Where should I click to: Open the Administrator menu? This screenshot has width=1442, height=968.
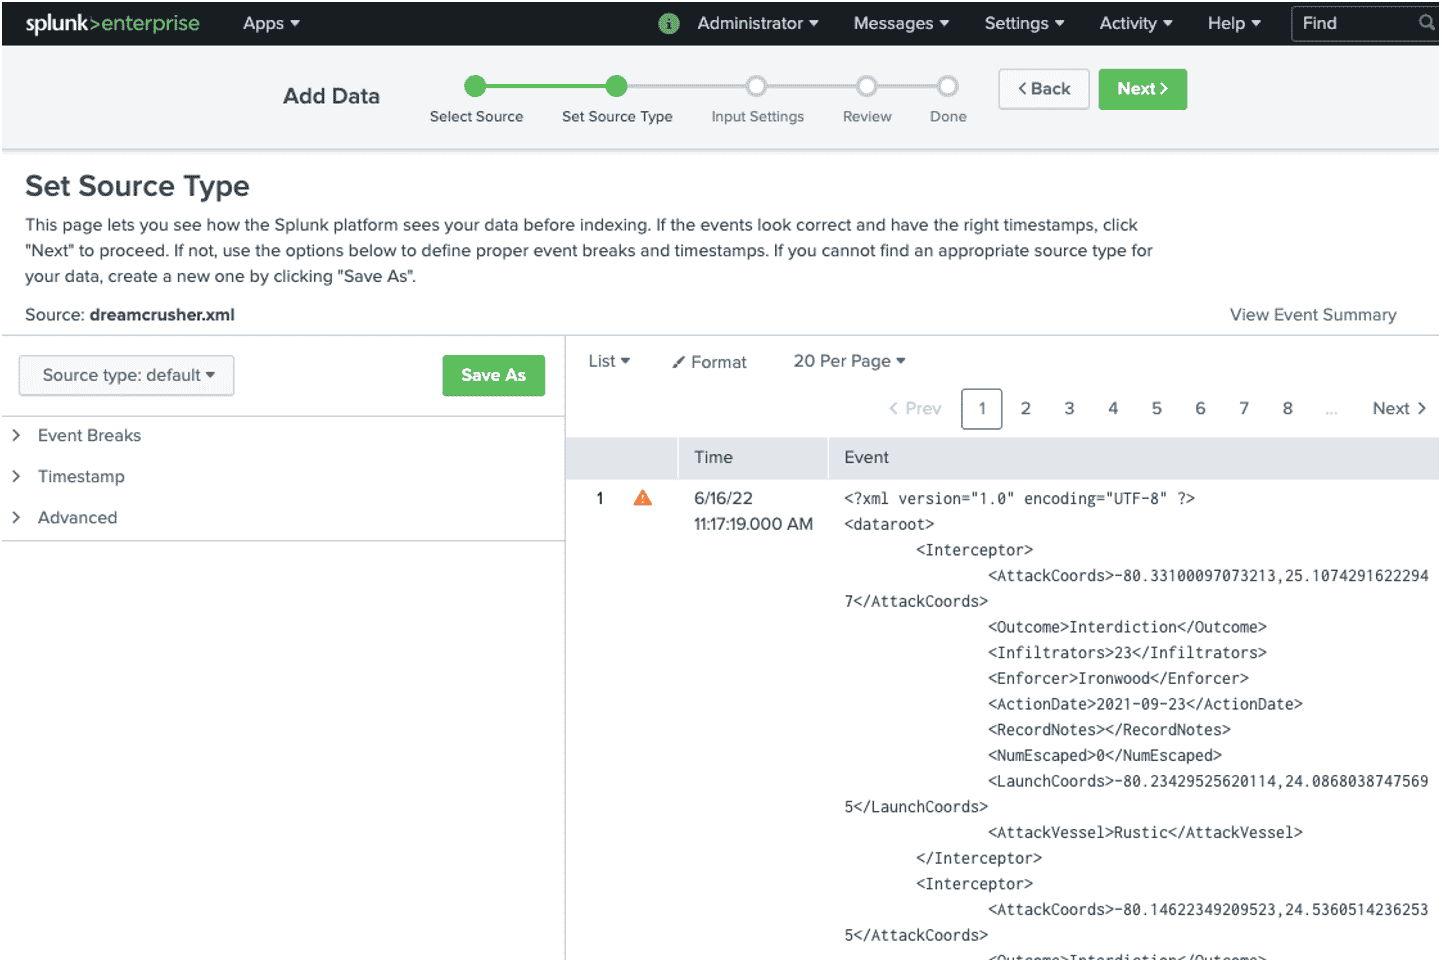click(758, 23)
